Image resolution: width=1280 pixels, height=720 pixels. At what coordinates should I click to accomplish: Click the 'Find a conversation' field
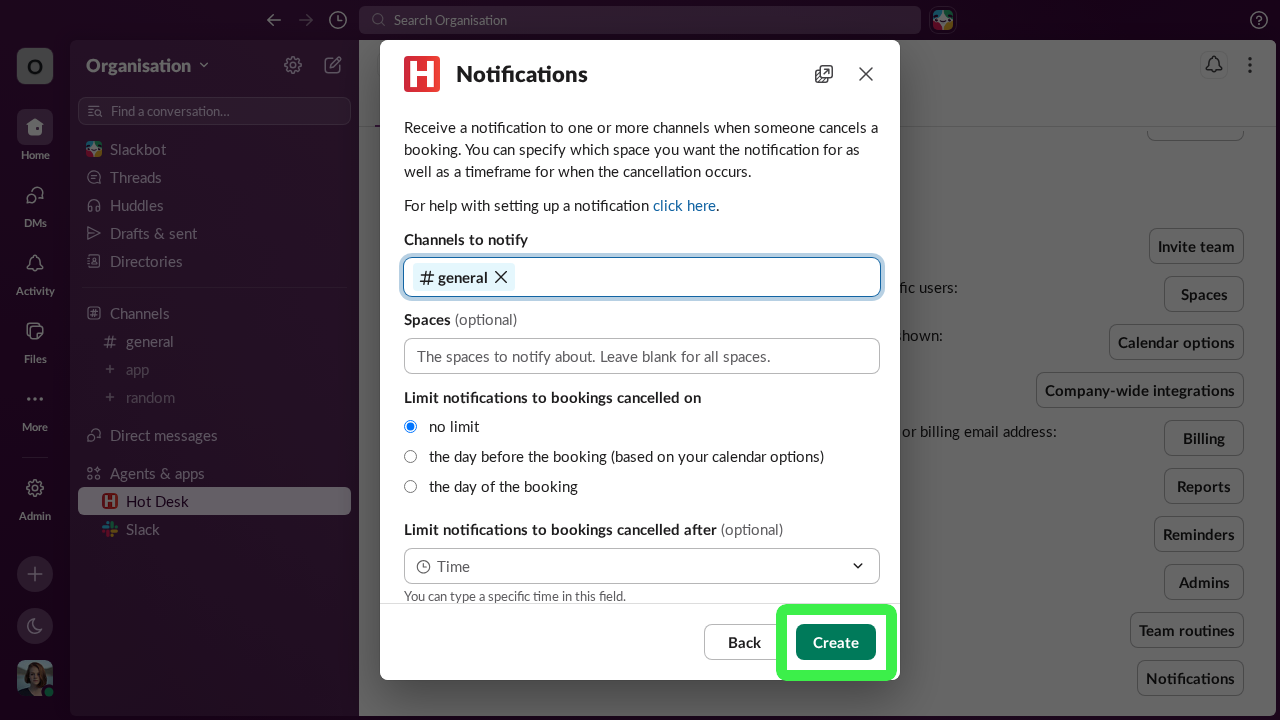click(214, 111)
